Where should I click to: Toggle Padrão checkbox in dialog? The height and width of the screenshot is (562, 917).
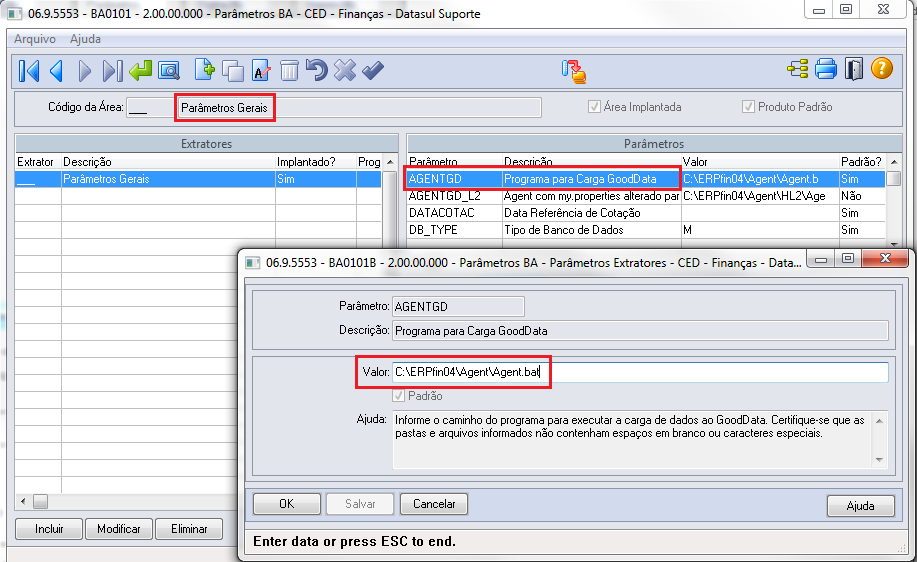click(x=399, y=396)
